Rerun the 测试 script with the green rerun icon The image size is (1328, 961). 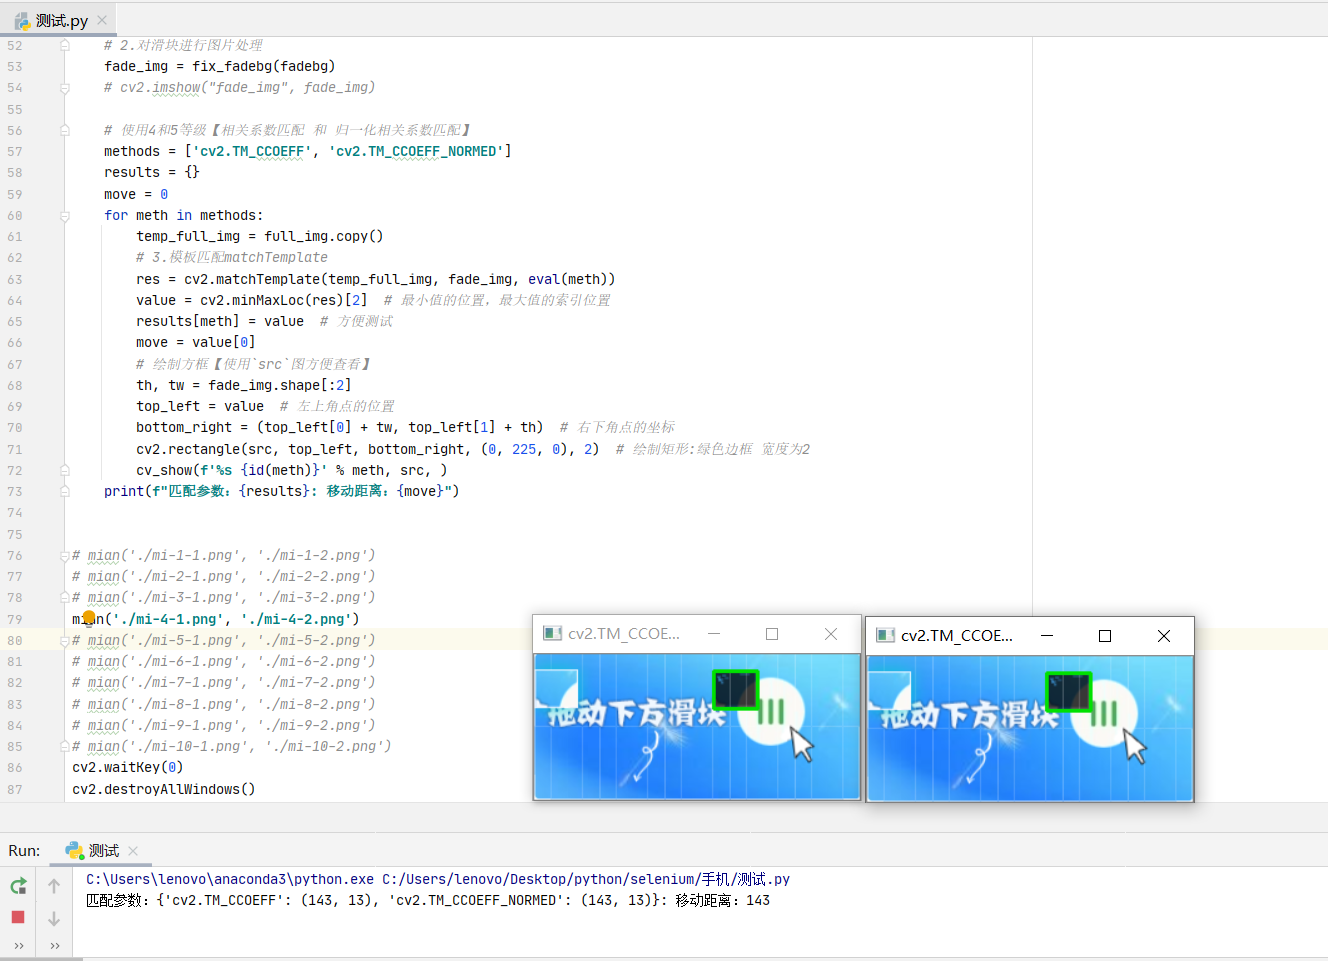point(18,885)
